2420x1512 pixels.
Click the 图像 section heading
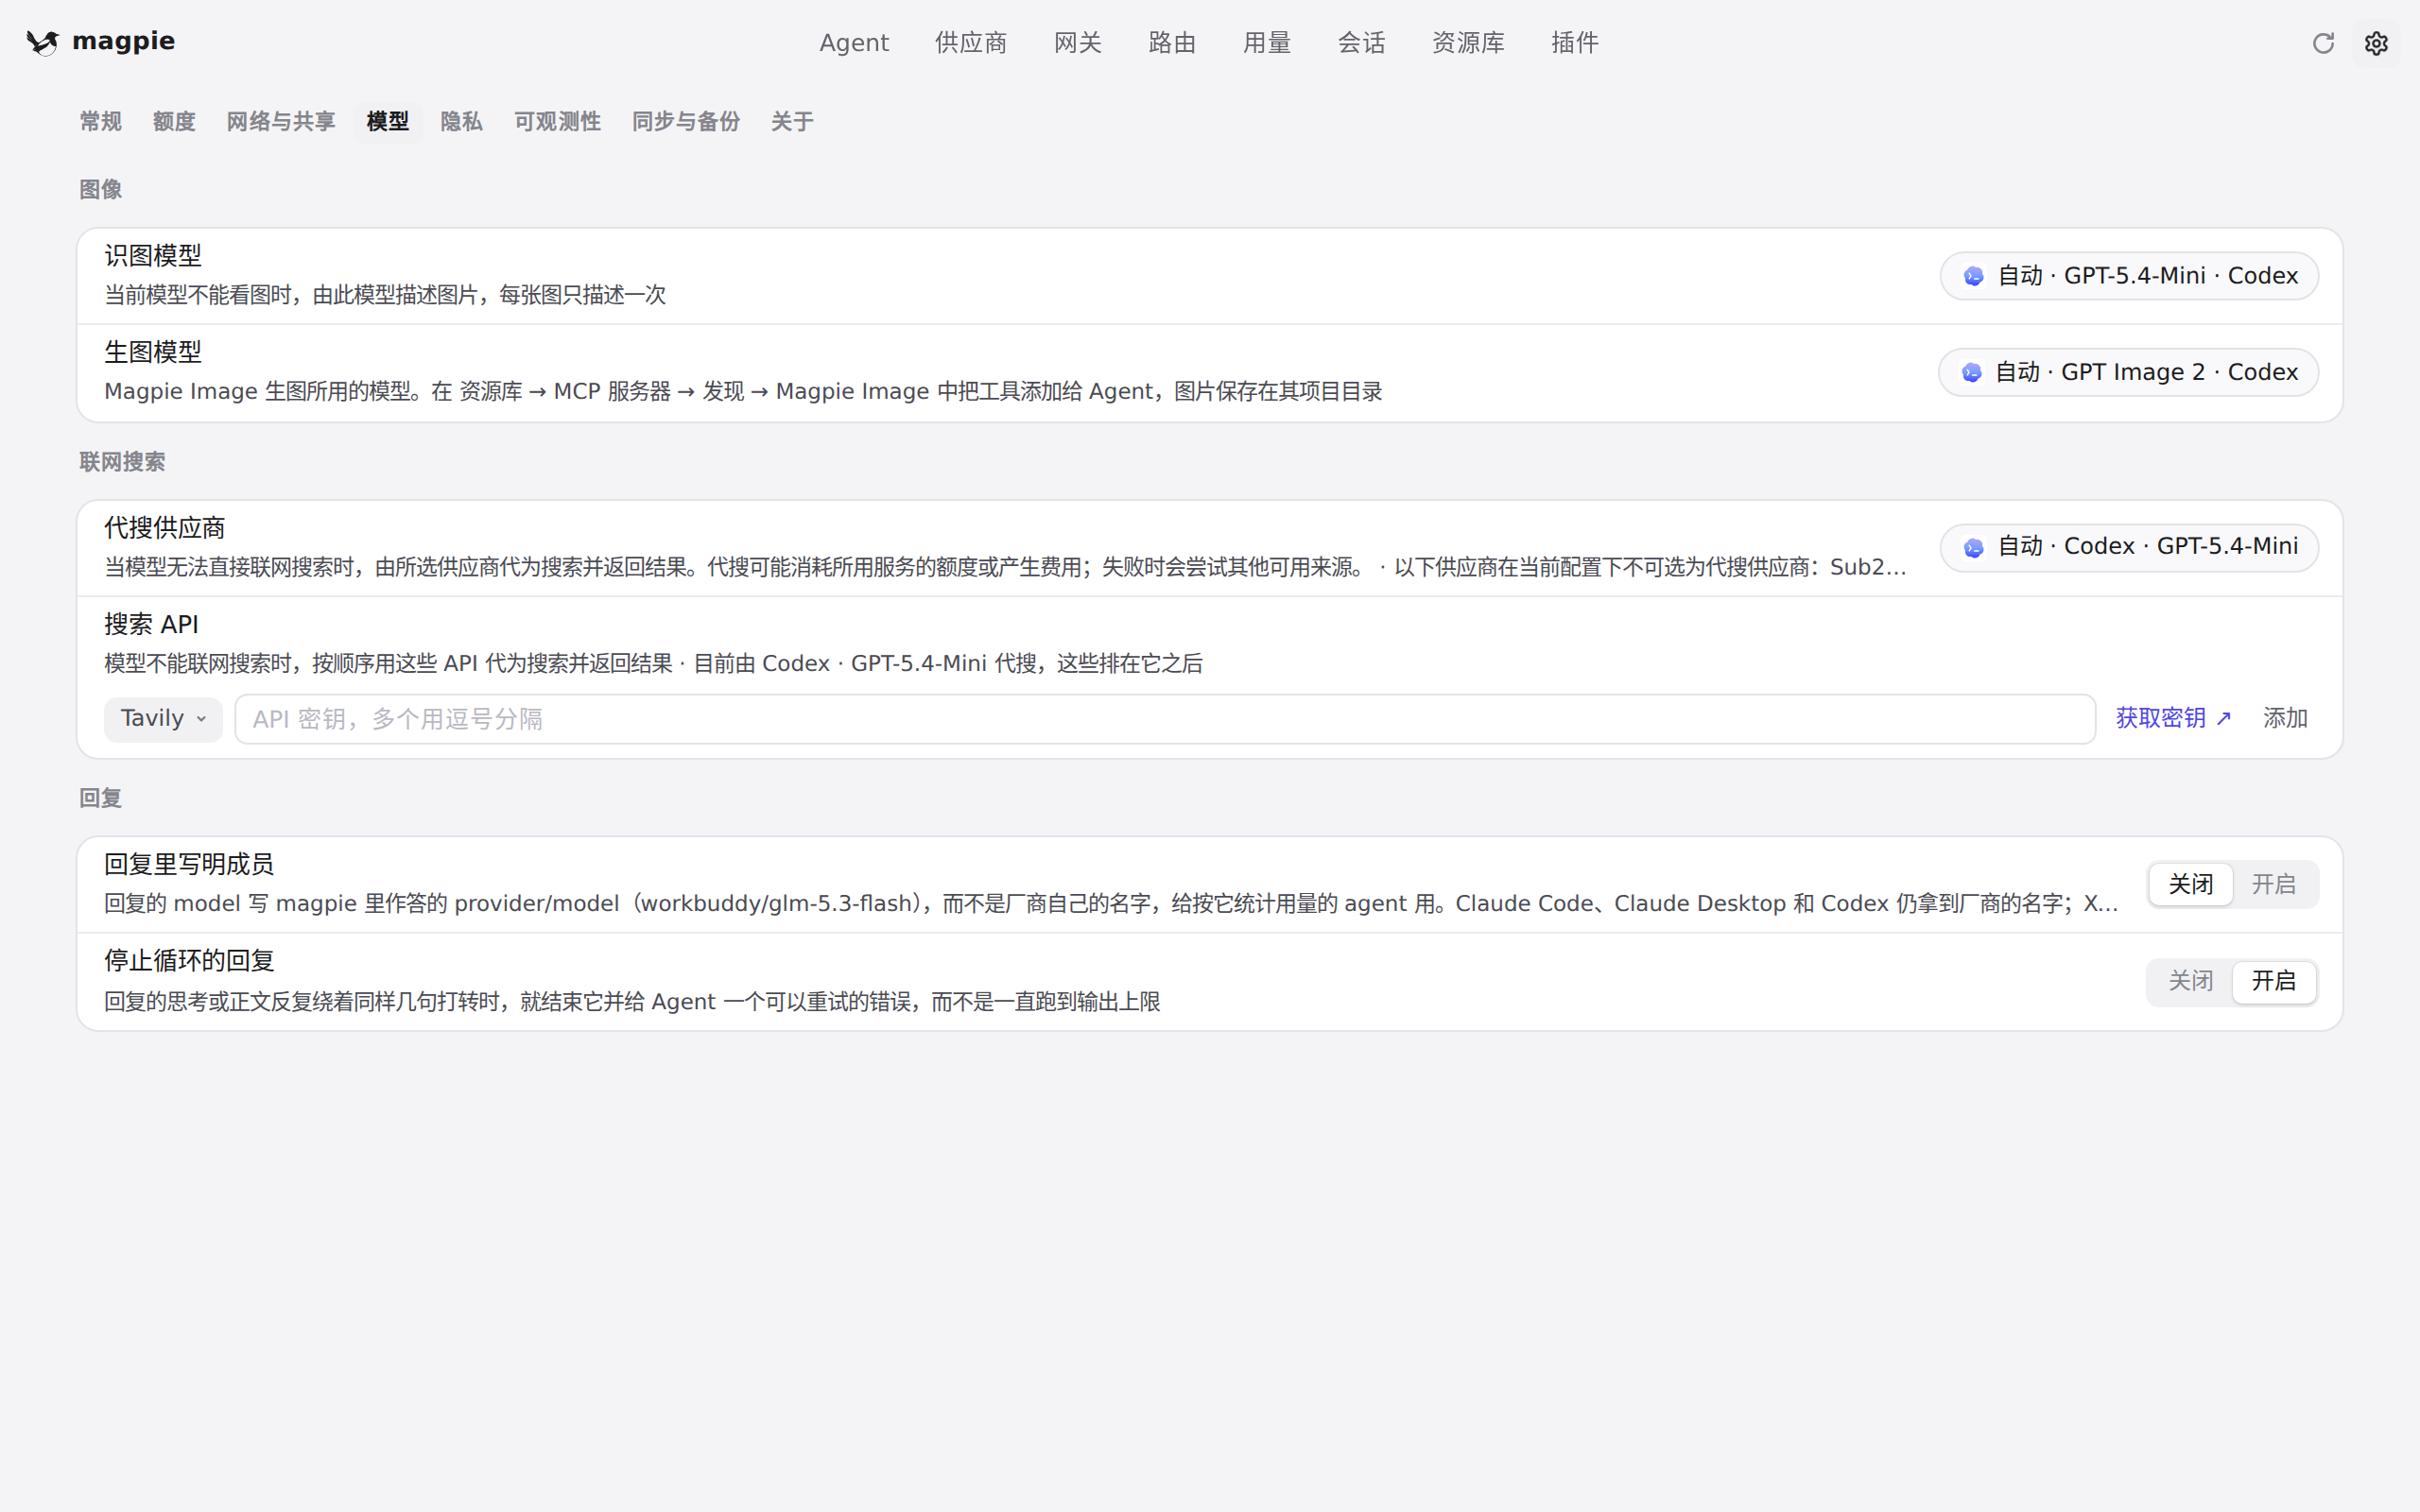(x=100, y=190)
